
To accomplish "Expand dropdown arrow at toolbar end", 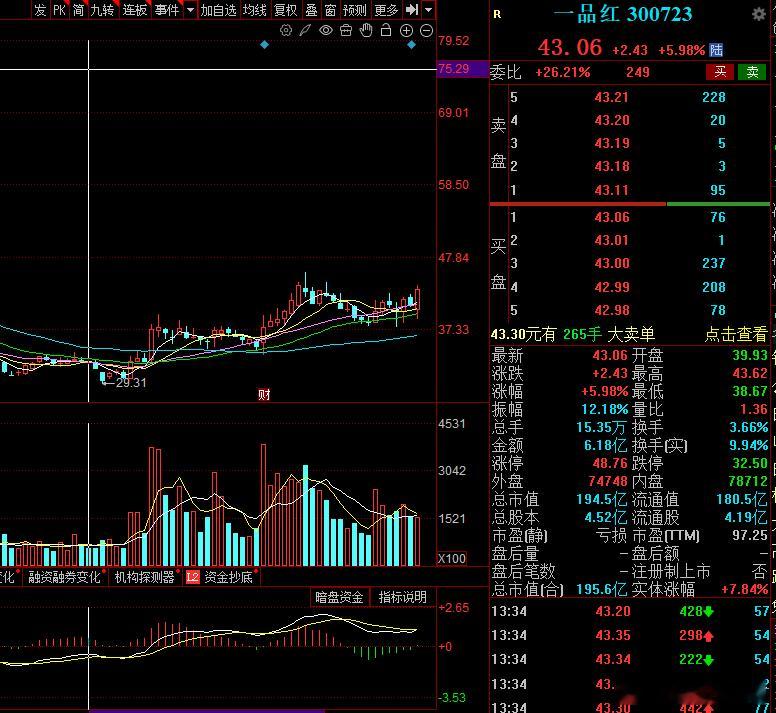I will (x=429, y=9).
